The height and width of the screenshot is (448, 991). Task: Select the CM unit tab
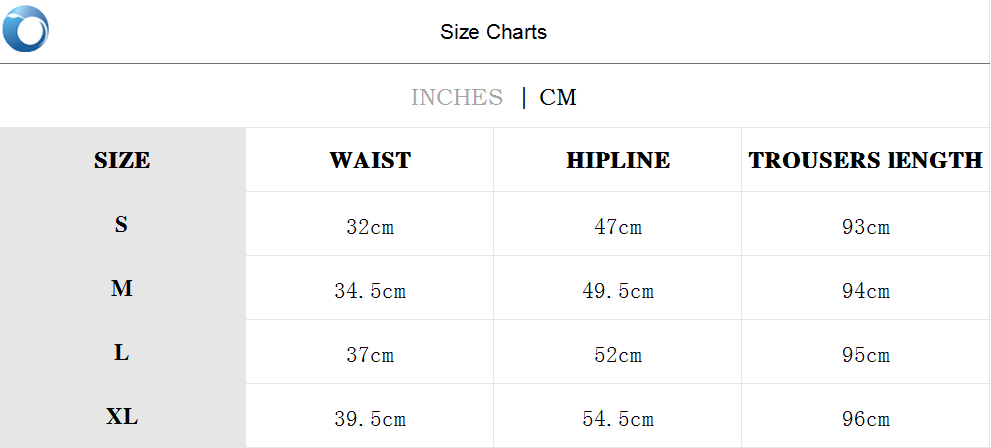[558, 97]
